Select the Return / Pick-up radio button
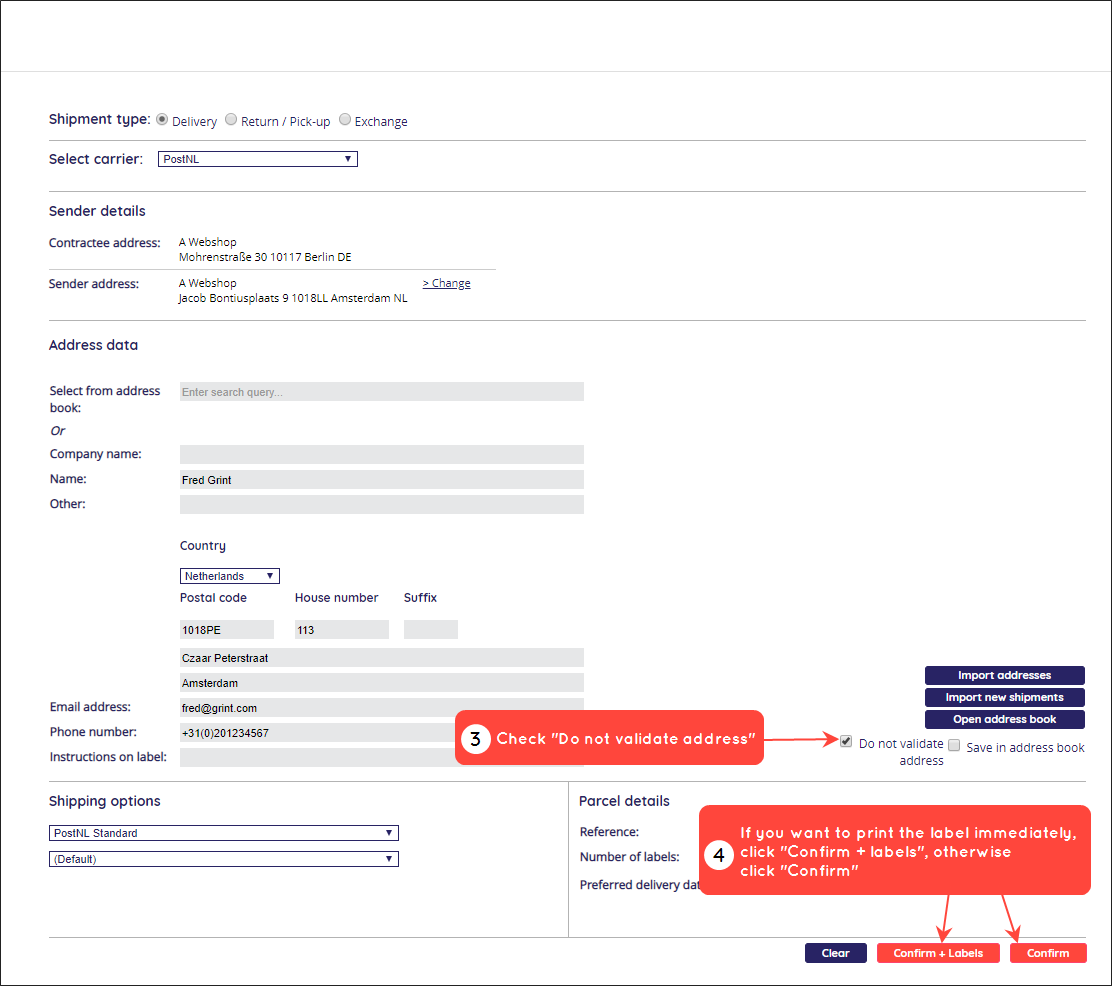This screenshot has width=1112, height=986. click(231, 119)
